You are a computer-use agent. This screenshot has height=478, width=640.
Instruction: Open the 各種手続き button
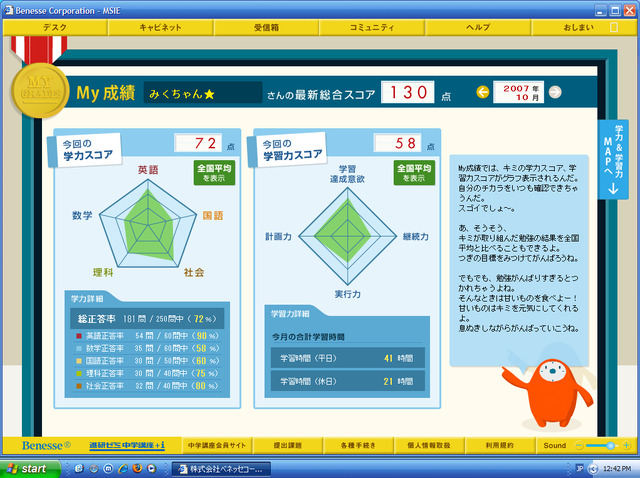[358, 445]
